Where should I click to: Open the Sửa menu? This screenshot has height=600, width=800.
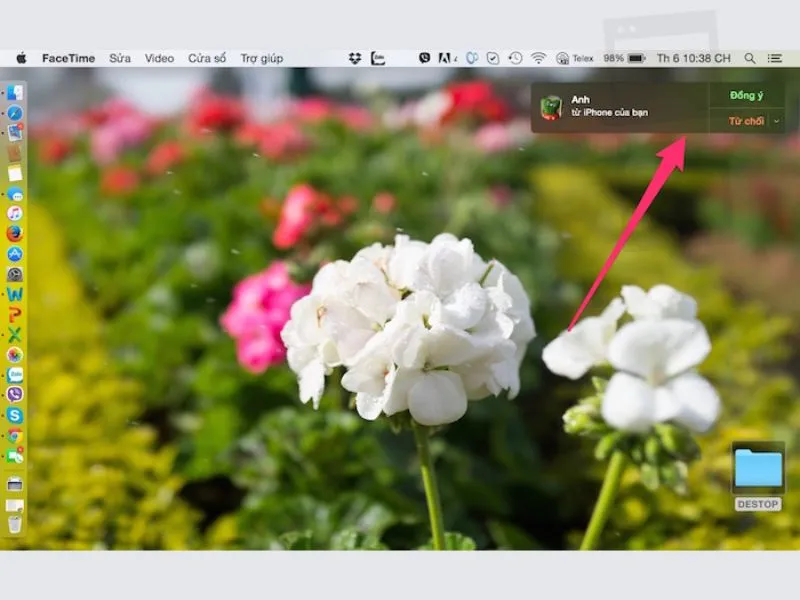tap(120, 58)
